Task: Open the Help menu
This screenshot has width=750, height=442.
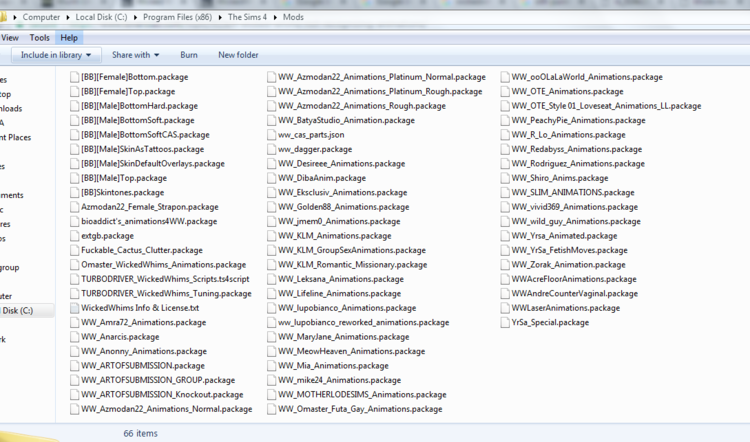Action: point(69,38)
